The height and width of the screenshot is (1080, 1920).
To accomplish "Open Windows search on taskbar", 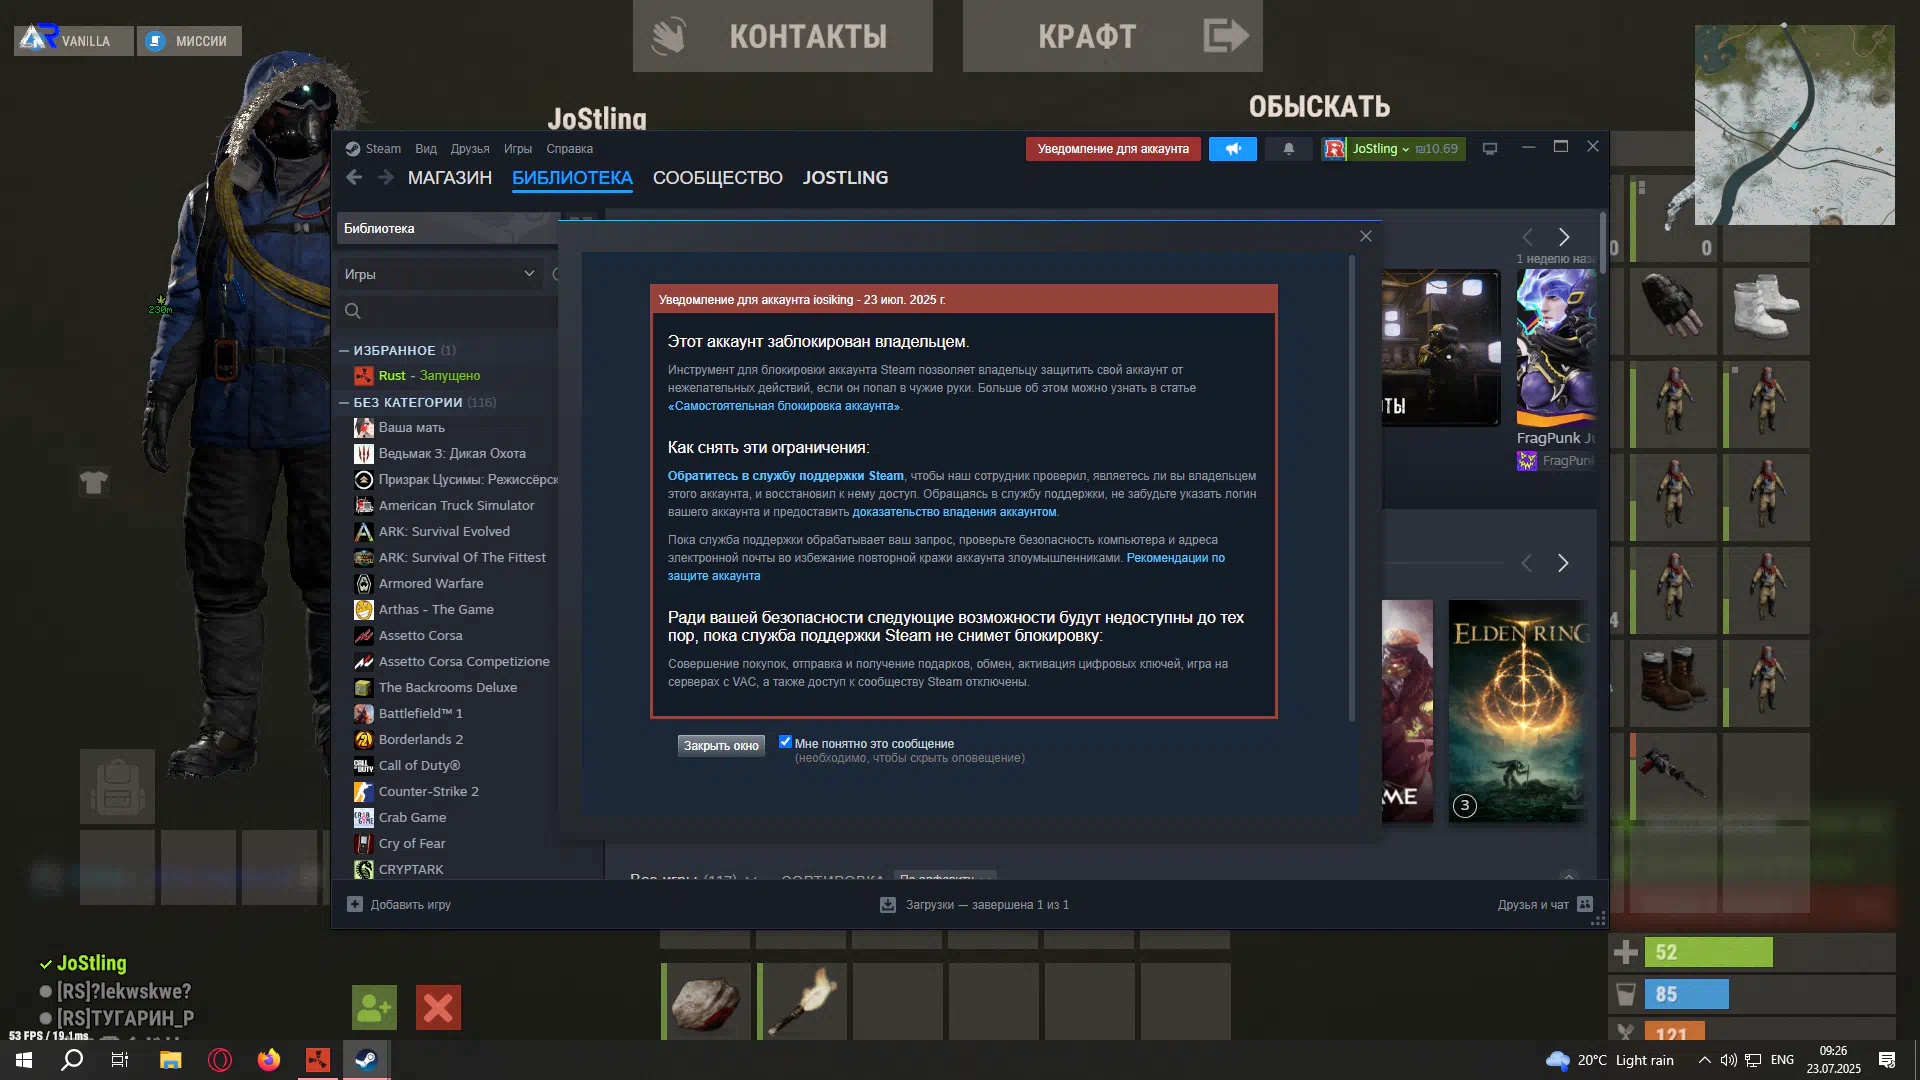I will point(72,1060).
